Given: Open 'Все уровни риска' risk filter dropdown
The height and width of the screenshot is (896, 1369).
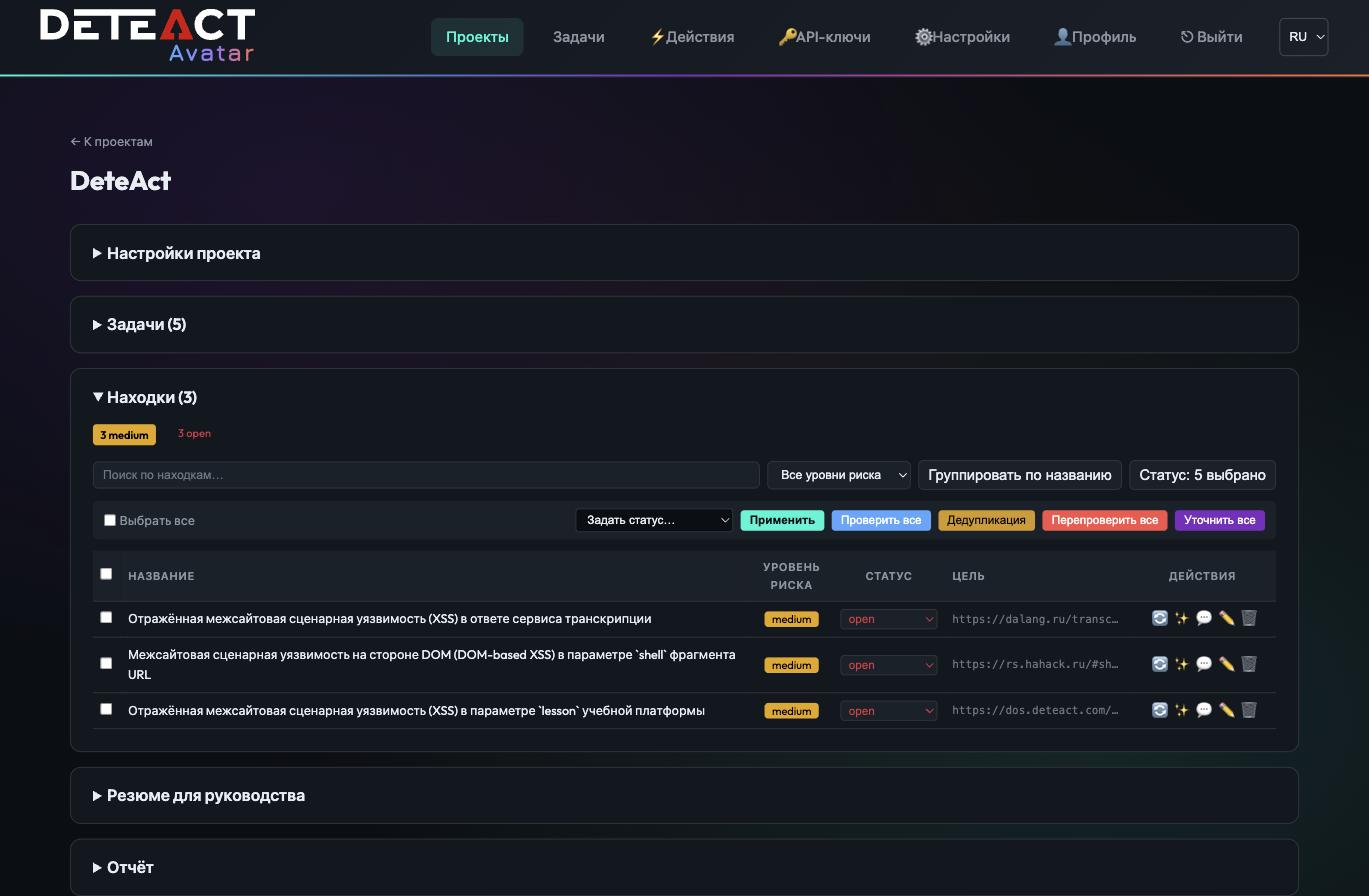Looking at the screenshot, I should [839, 475].
